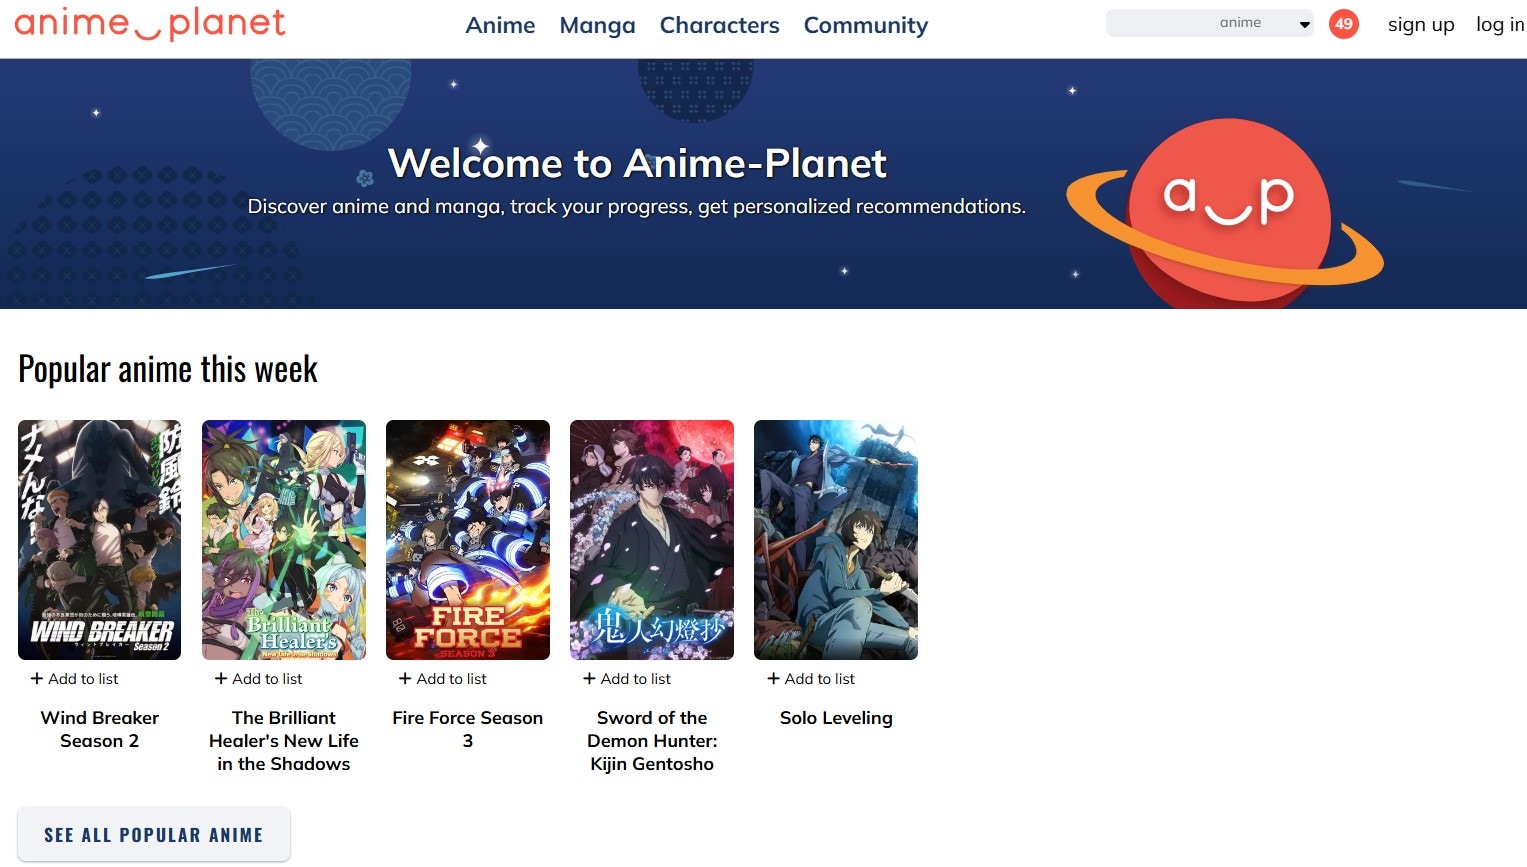Click the a‿p planet logo in the banner
The height and width of the screenshot is (867, 1527).
1226,212
